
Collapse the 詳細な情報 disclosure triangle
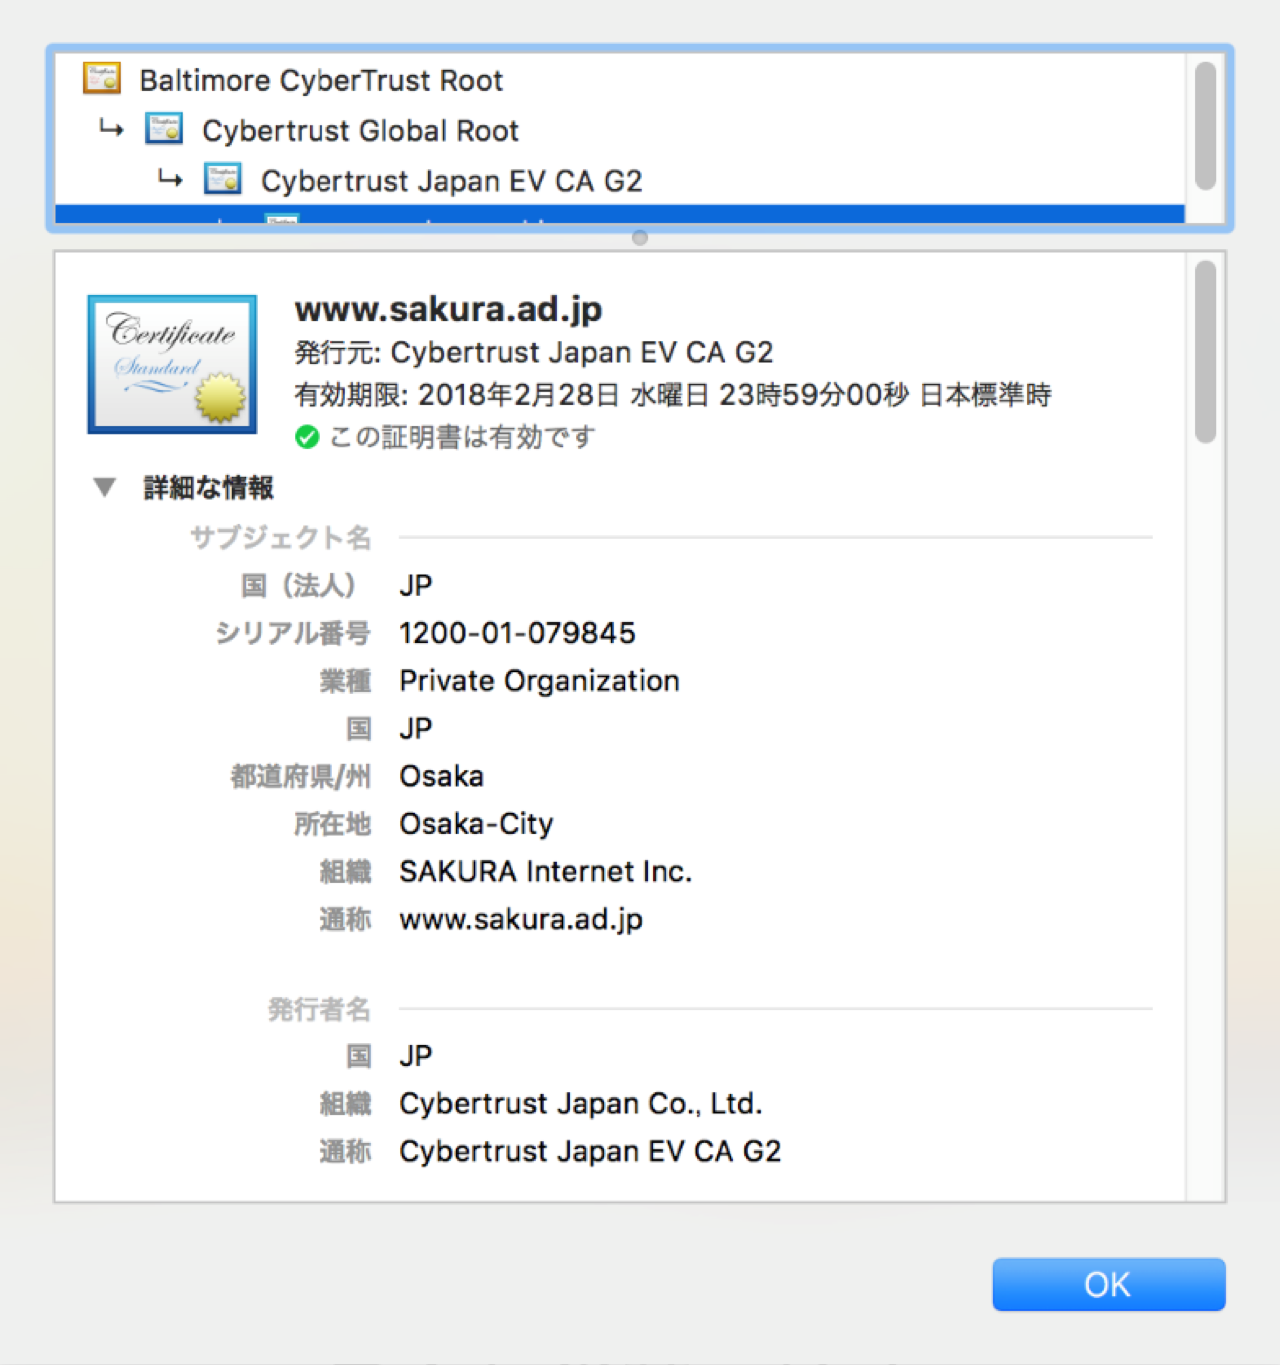(104, 487)
